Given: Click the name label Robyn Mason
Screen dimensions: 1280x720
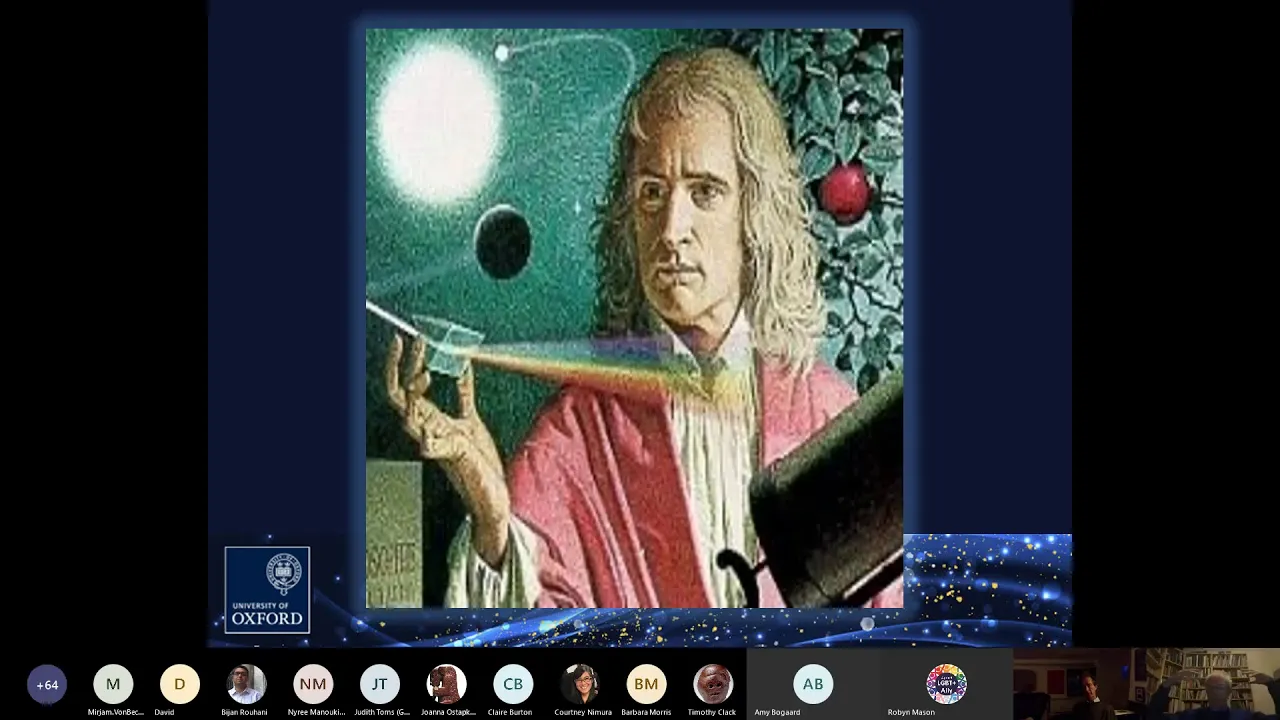Looking at the screenshot, I should (911, 712).
